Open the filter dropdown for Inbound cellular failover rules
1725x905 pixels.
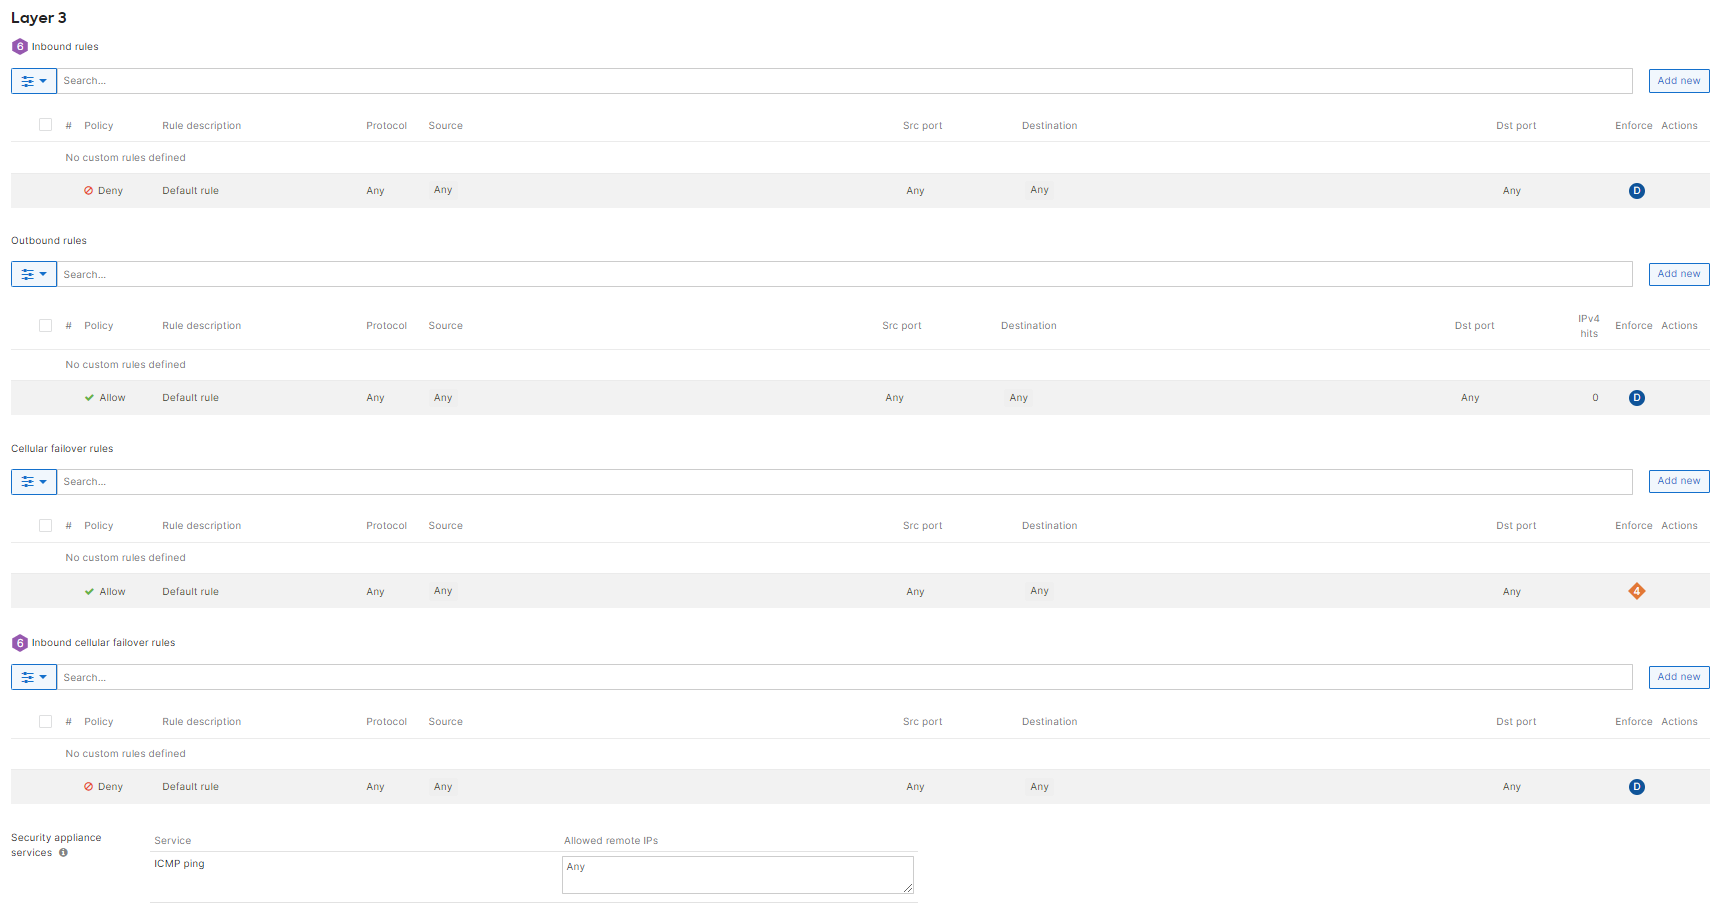33,677
